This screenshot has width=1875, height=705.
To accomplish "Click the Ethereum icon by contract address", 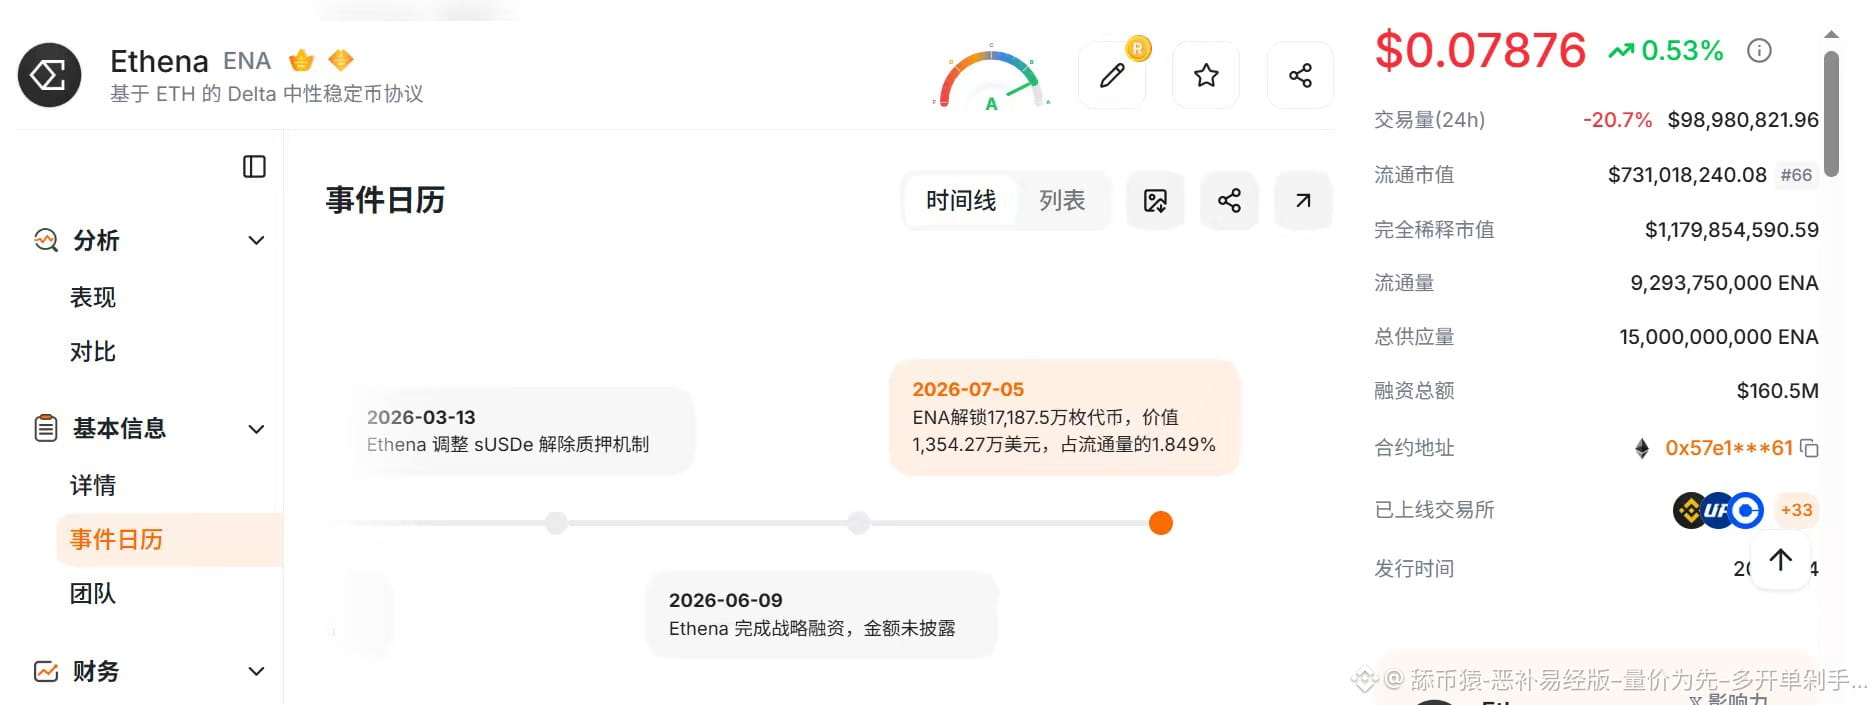I will click(1642, 448).
